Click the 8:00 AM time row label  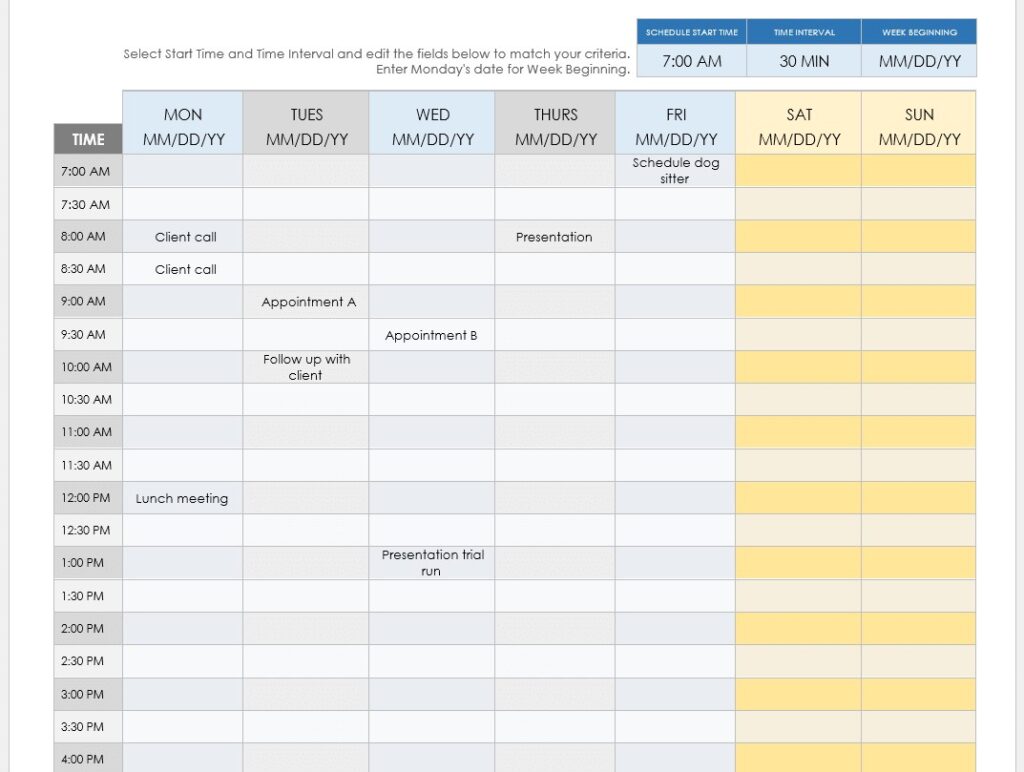(88, 236)
